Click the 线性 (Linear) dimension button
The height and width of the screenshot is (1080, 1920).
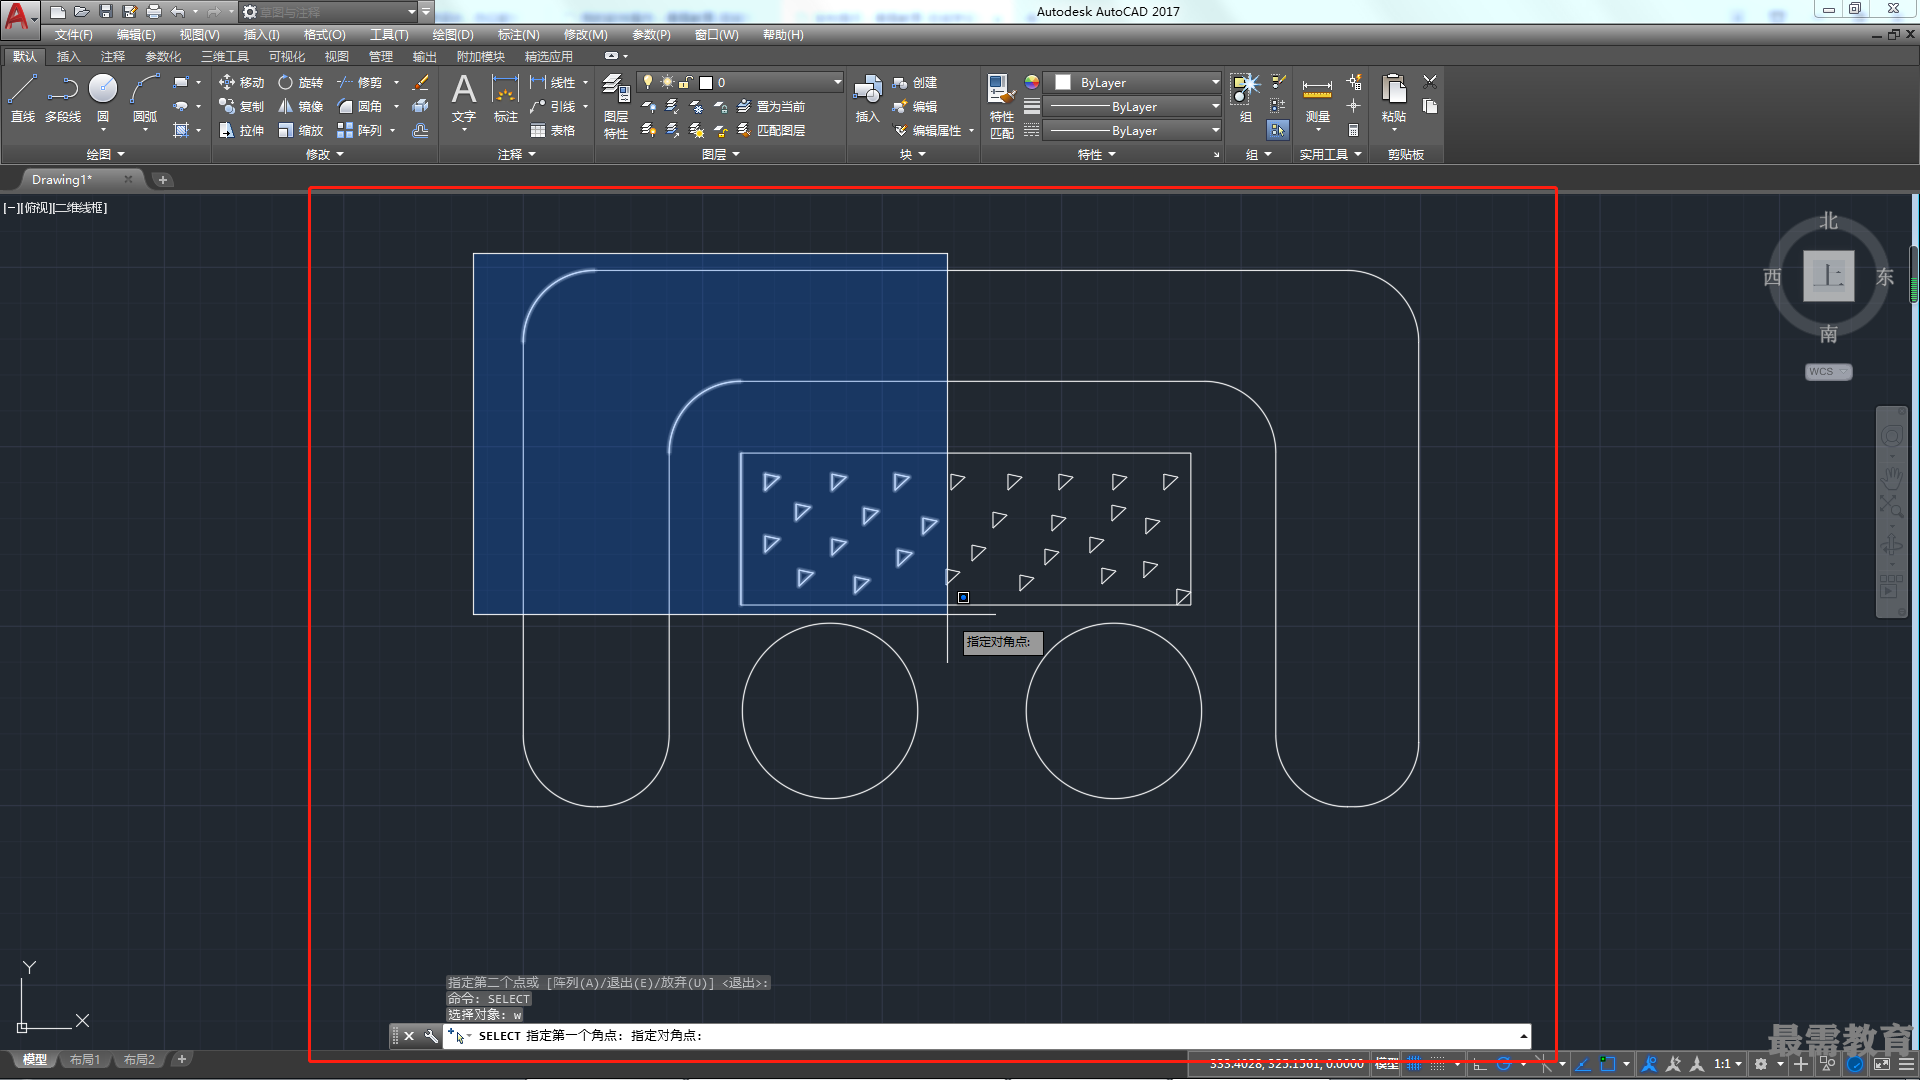[553, 82]
